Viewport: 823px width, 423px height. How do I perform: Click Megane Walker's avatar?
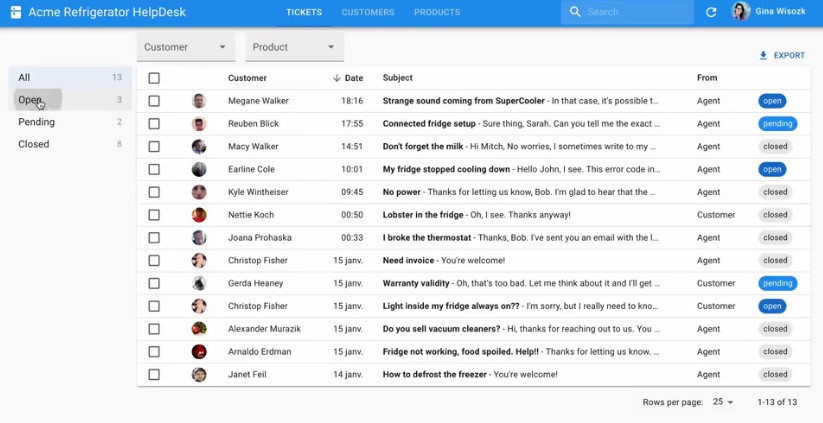click(199, 101)
